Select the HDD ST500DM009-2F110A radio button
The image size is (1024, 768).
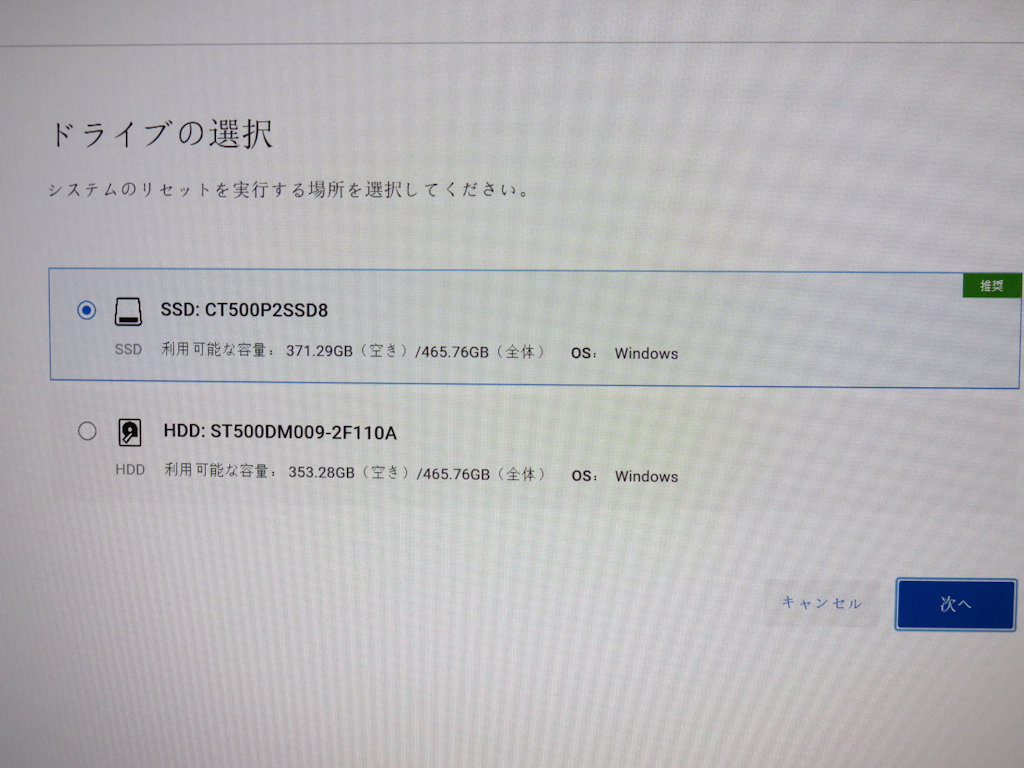pos(88,430)
